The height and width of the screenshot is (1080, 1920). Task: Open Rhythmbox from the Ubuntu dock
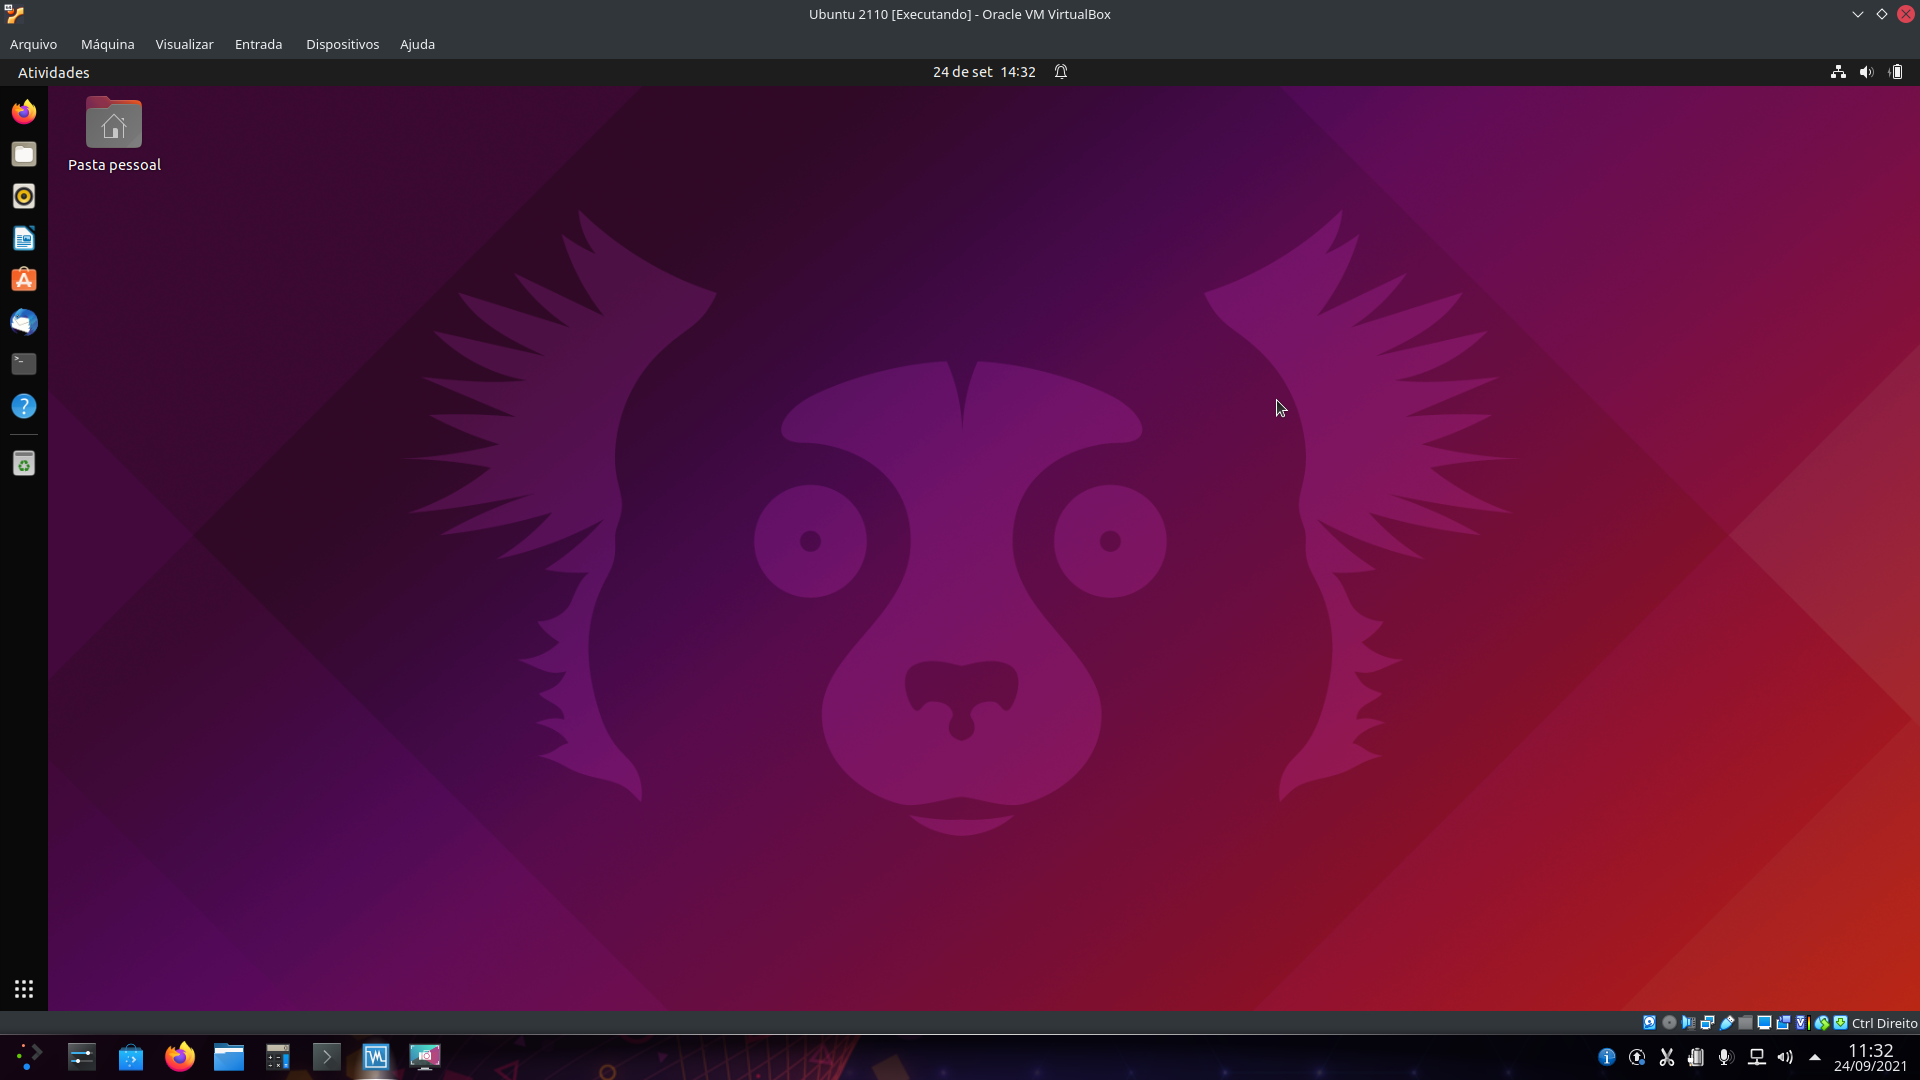tap(24, 196)
